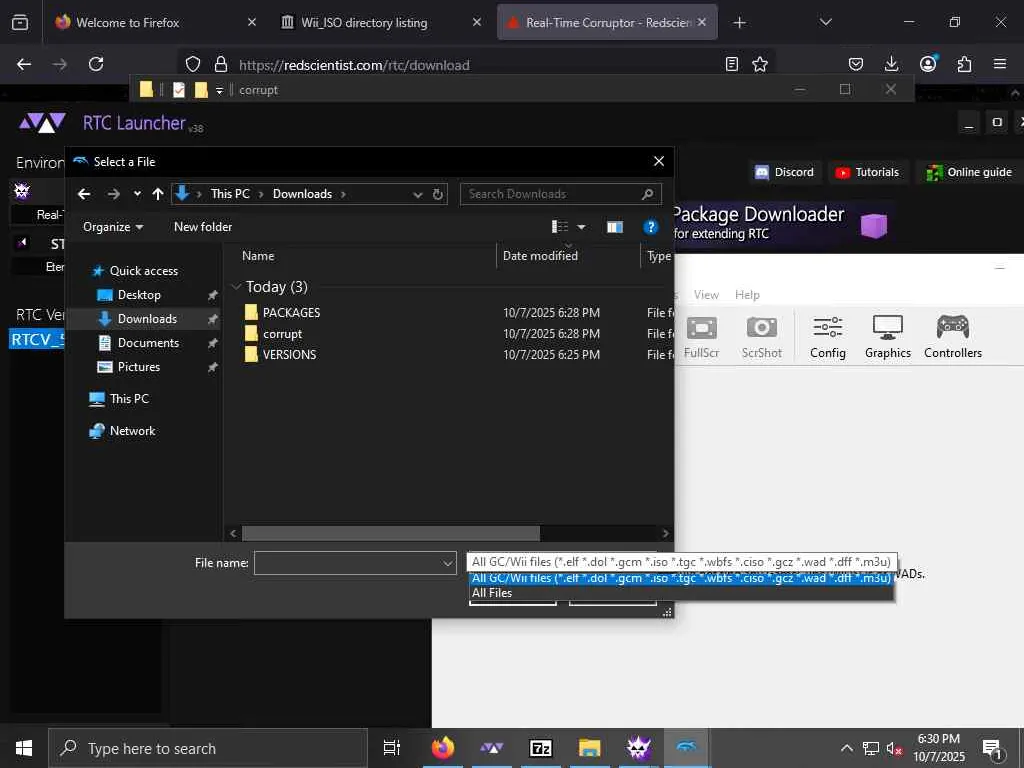Screen dimensions: 1024x768
Task: Select Quick access in the navigation tree
Action: (143, 270)
